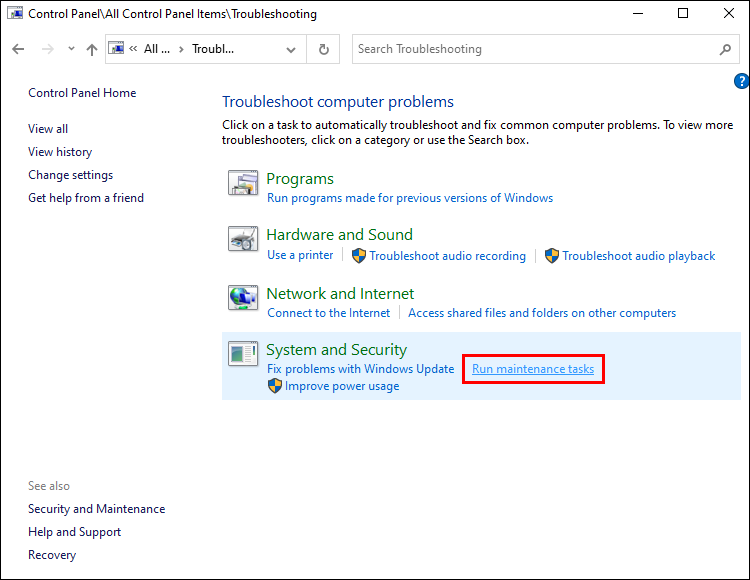The width and height of the screenshot is (750, 580).
Task: Go to Control Panel Home
Action: click(82, 93)
